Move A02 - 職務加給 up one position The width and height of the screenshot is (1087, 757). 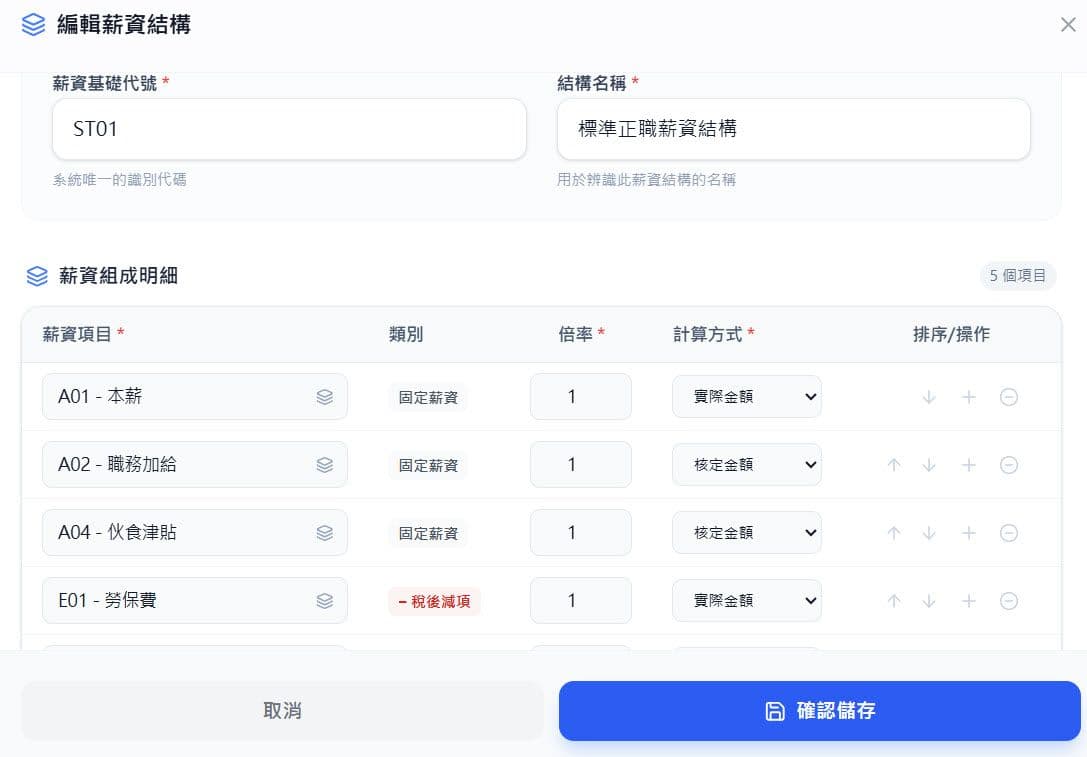click(x=893, y=464)
